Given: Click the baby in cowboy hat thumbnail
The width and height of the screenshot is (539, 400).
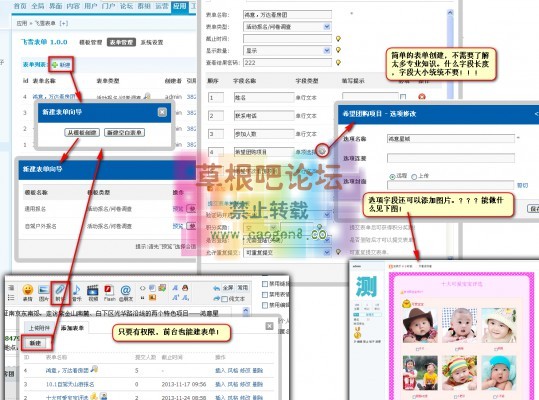Looking at the screenshot, I should pyautogui.click(x=420, y=325).
